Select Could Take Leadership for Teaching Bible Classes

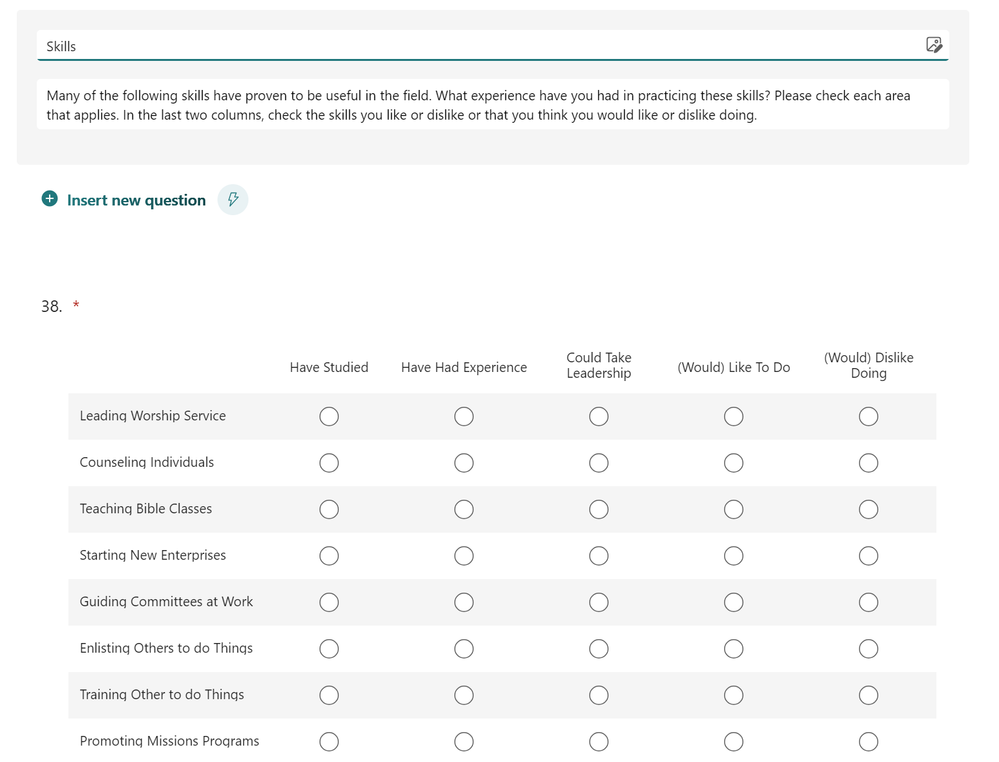click(599, 509)
